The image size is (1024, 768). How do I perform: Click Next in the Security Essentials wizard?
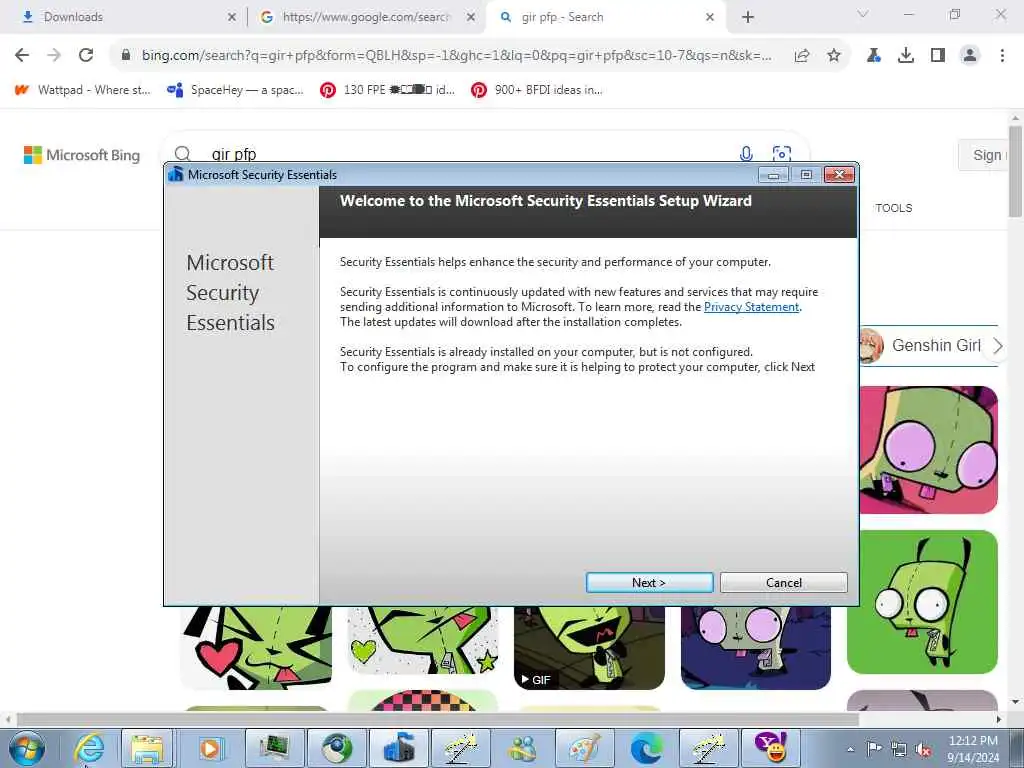649,583
